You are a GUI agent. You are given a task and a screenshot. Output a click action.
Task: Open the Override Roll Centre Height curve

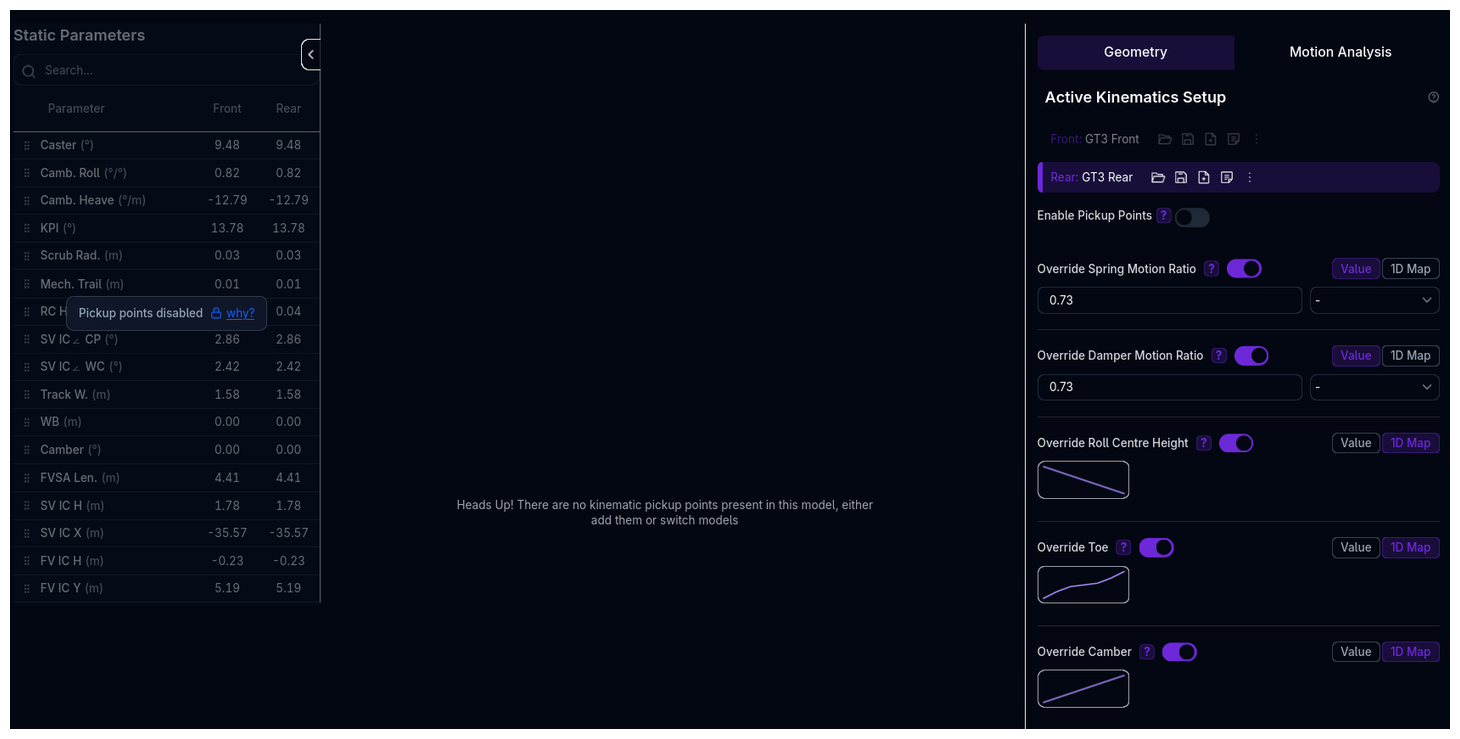[x=1083, y=480]
